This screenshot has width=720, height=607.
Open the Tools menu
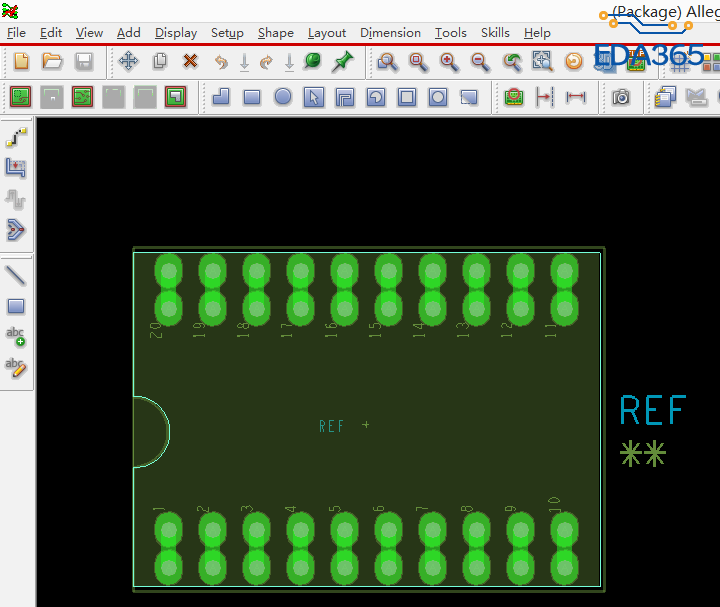pyautogui.click(x=451, y=33)
